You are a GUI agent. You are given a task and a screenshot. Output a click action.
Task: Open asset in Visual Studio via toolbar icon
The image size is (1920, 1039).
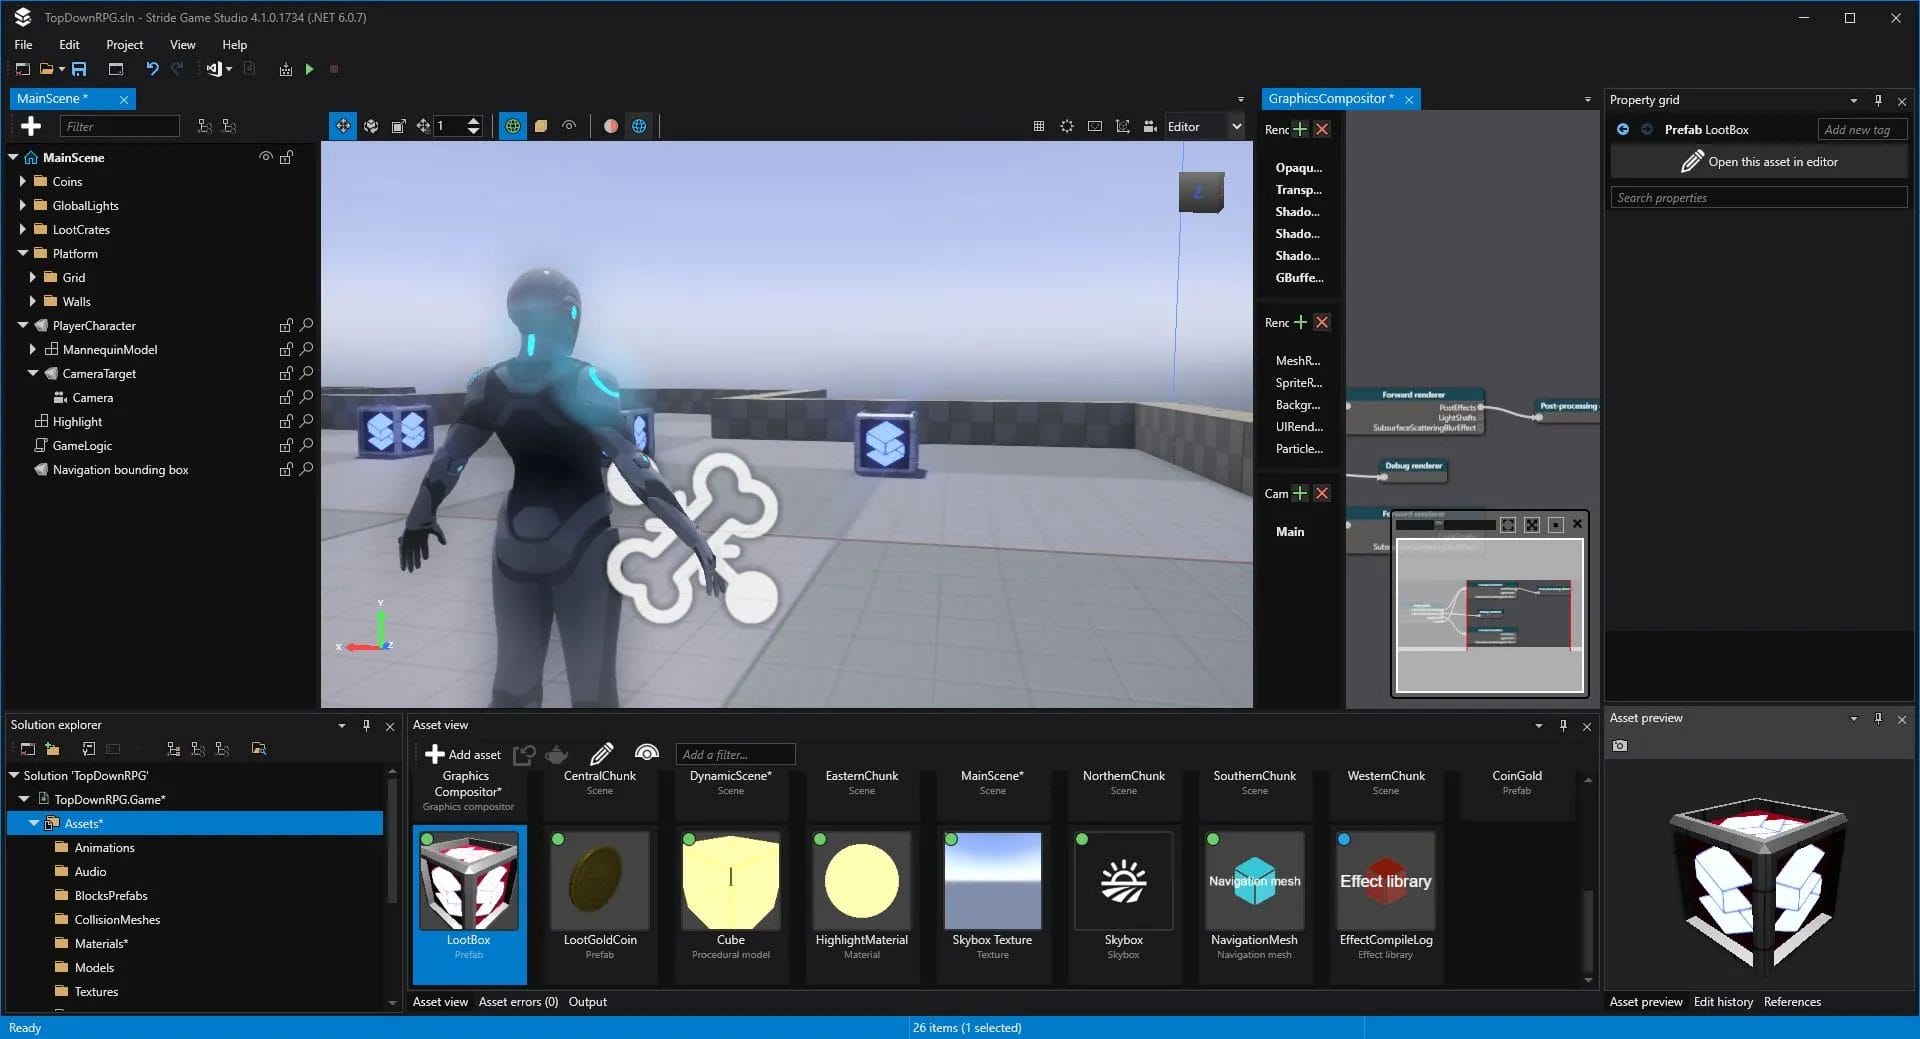[213, 69]
